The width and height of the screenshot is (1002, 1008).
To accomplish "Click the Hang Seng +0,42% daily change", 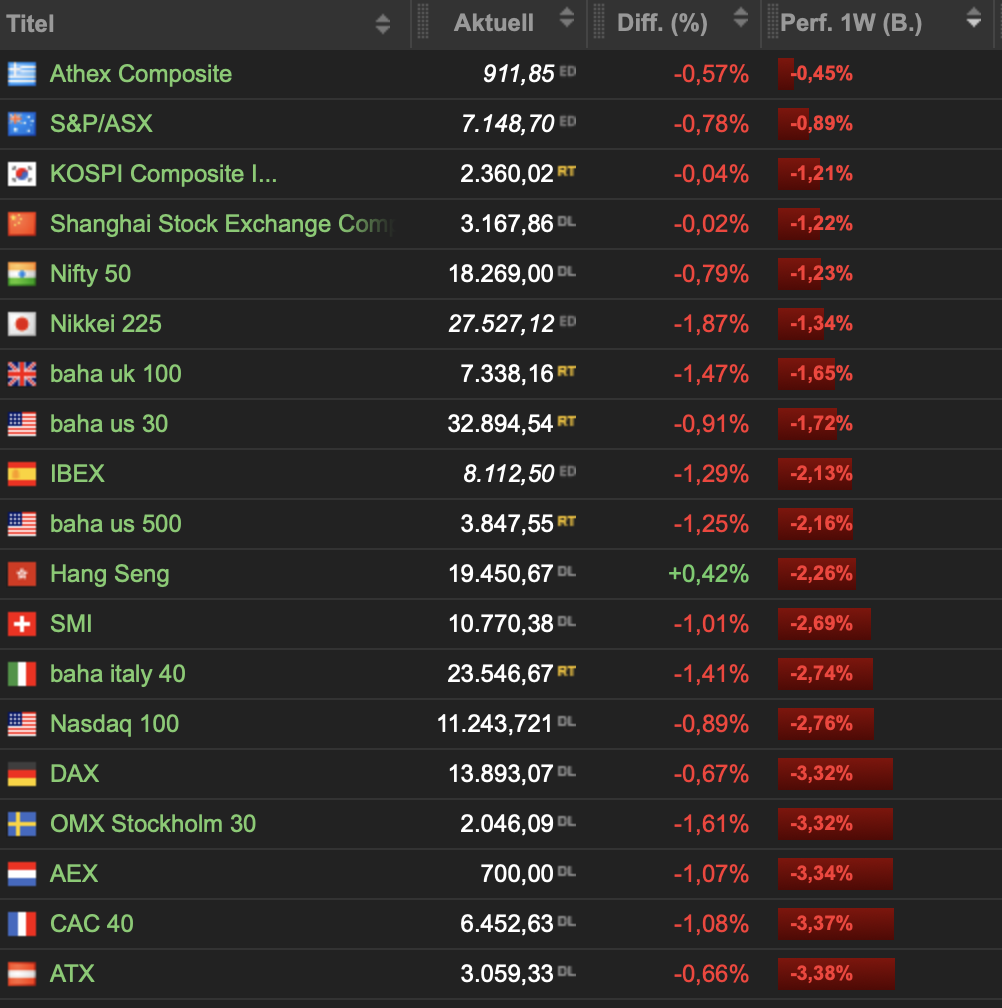I will pyautogui.click(x=708, y=574).
